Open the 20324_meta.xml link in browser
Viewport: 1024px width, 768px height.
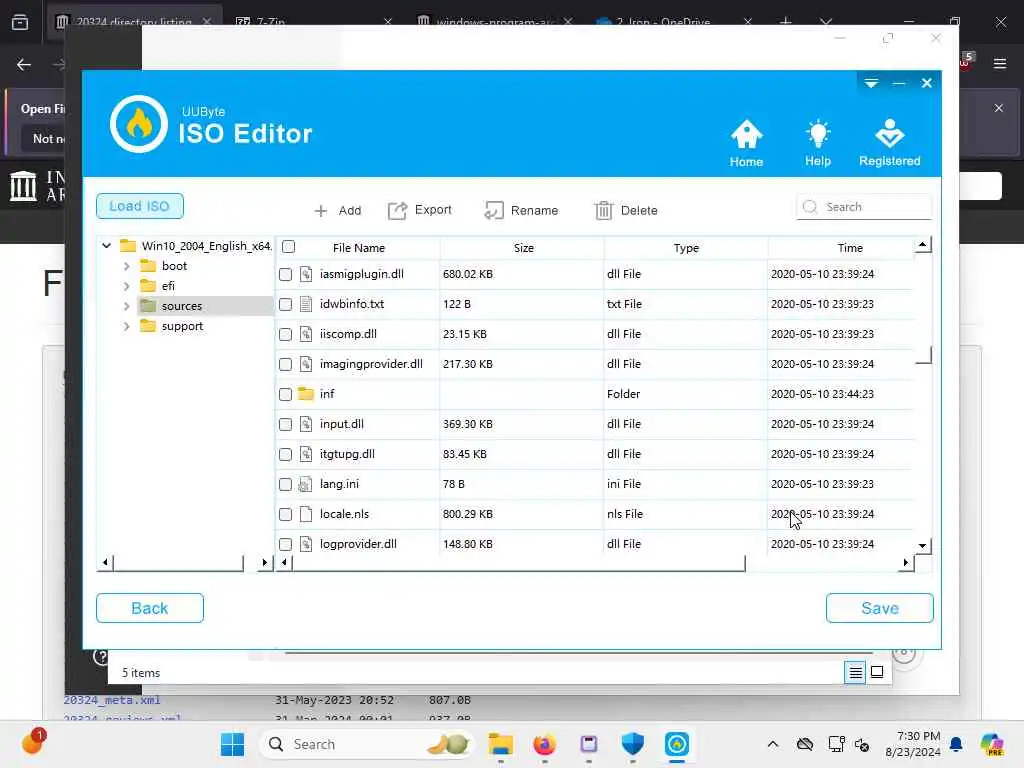coord(112,700)
